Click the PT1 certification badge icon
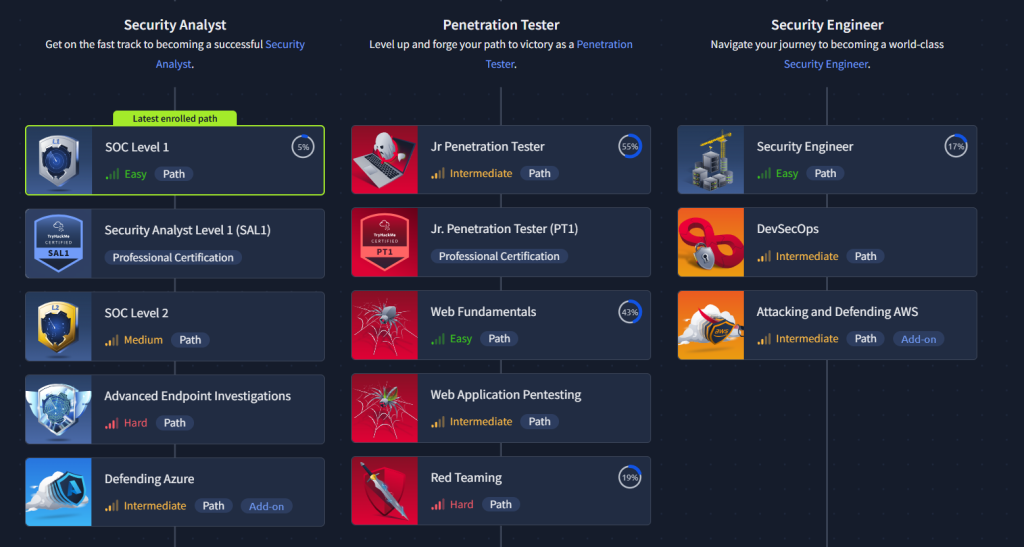This screenshot has width=1024, height=547. [x=384, y=242]
